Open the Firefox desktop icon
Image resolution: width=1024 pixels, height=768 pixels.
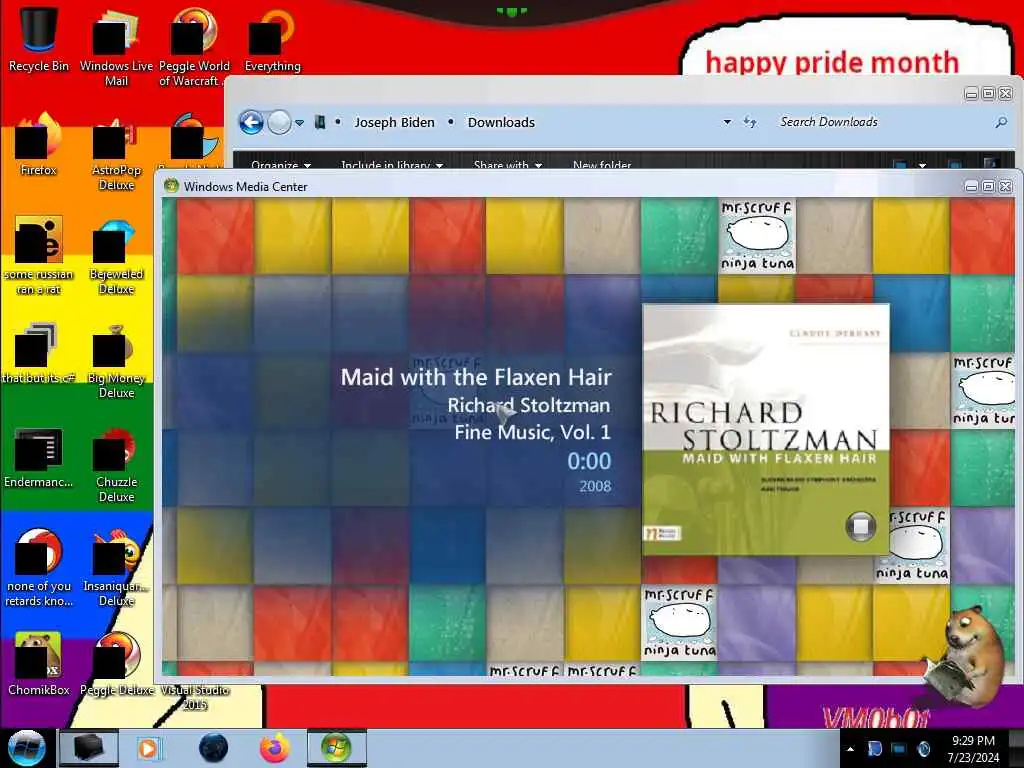(39, 144)
